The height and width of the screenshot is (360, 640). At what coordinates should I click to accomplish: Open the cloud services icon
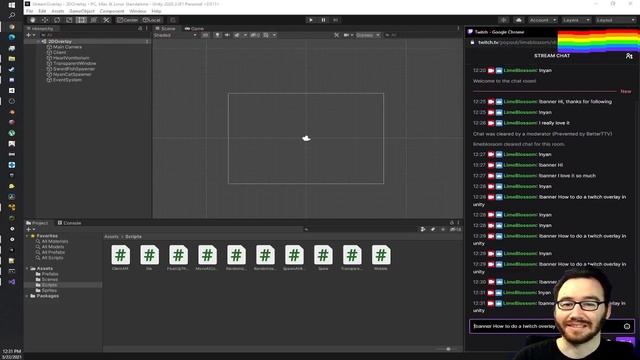pos(518,20)
